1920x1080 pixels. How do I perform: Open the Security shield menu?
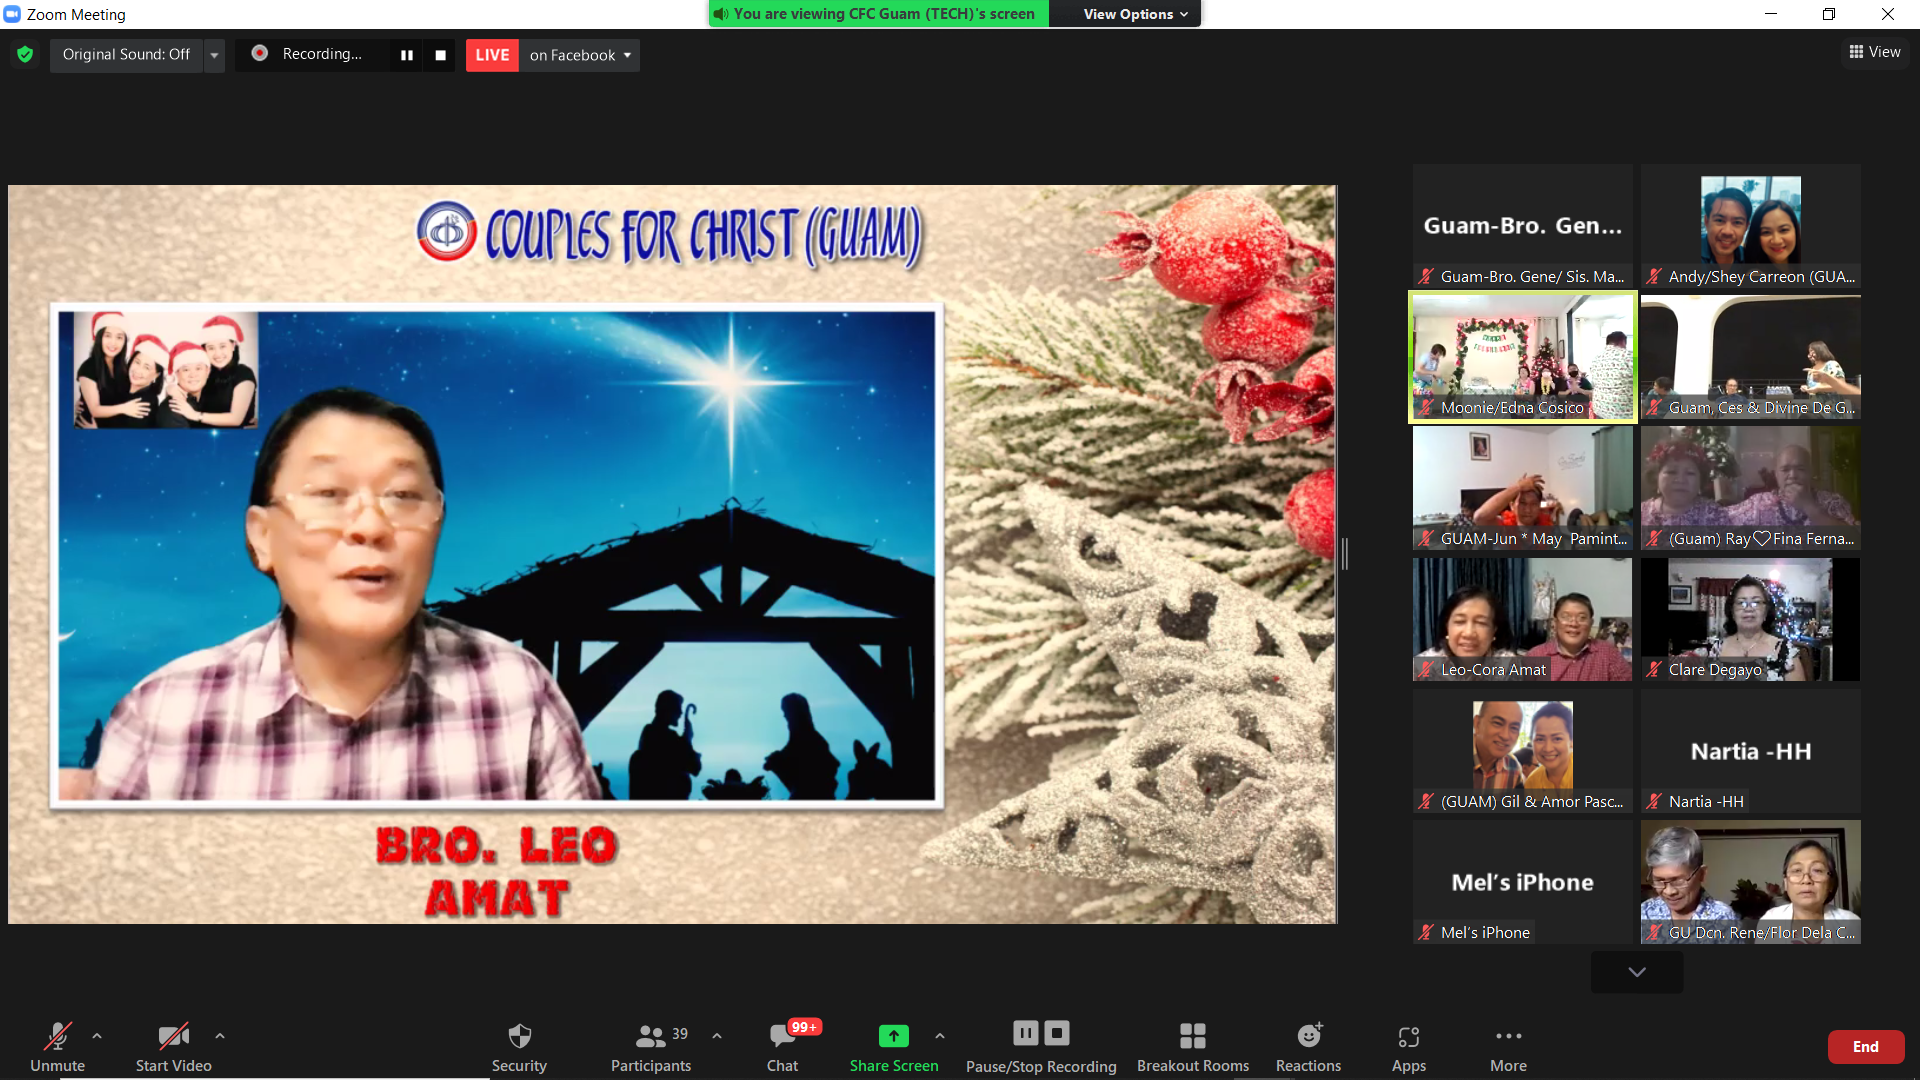[x=519, y=1047]
